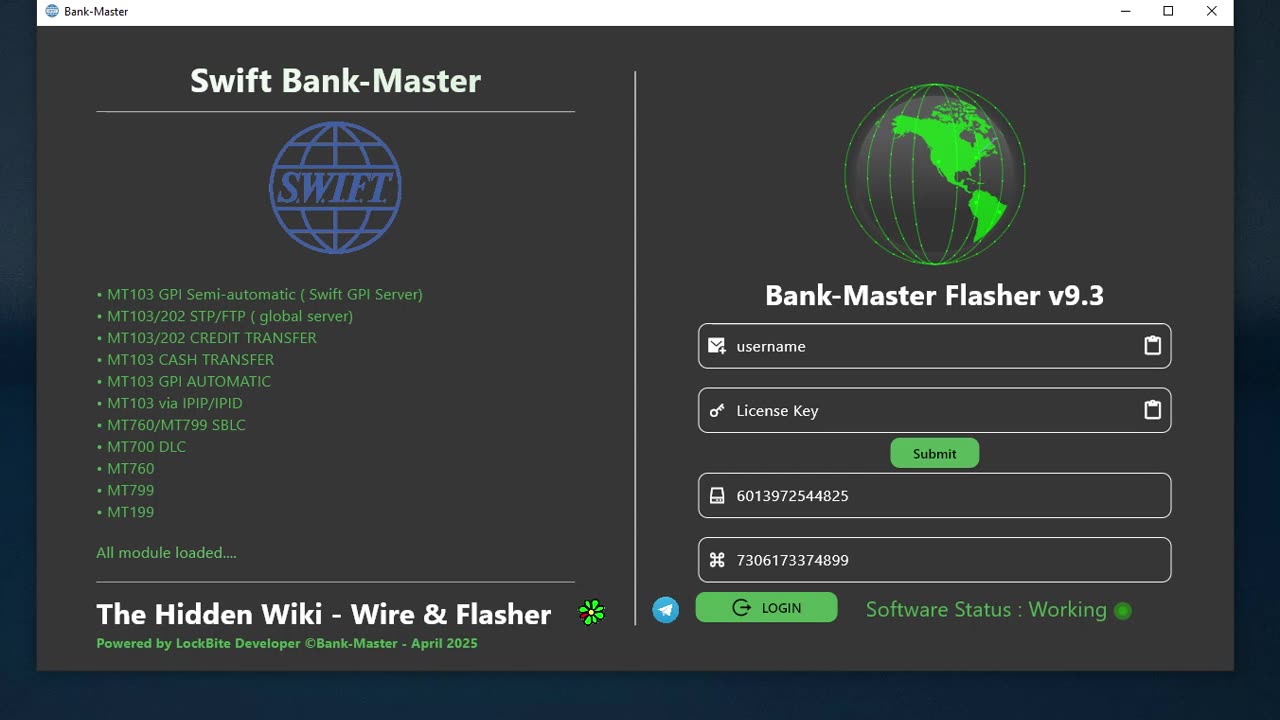Viewport: 1280px width, 720px height.
Task: Click the envelope icon in username field
Action: (716, 346)
